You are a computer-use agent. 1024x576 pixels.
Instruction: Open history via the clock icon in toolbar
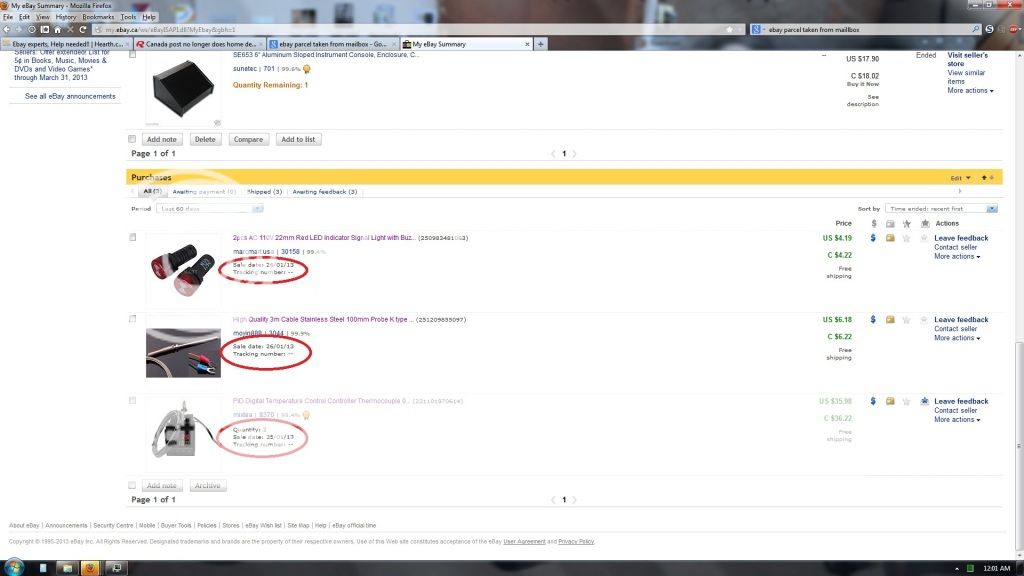pos(31,29)
